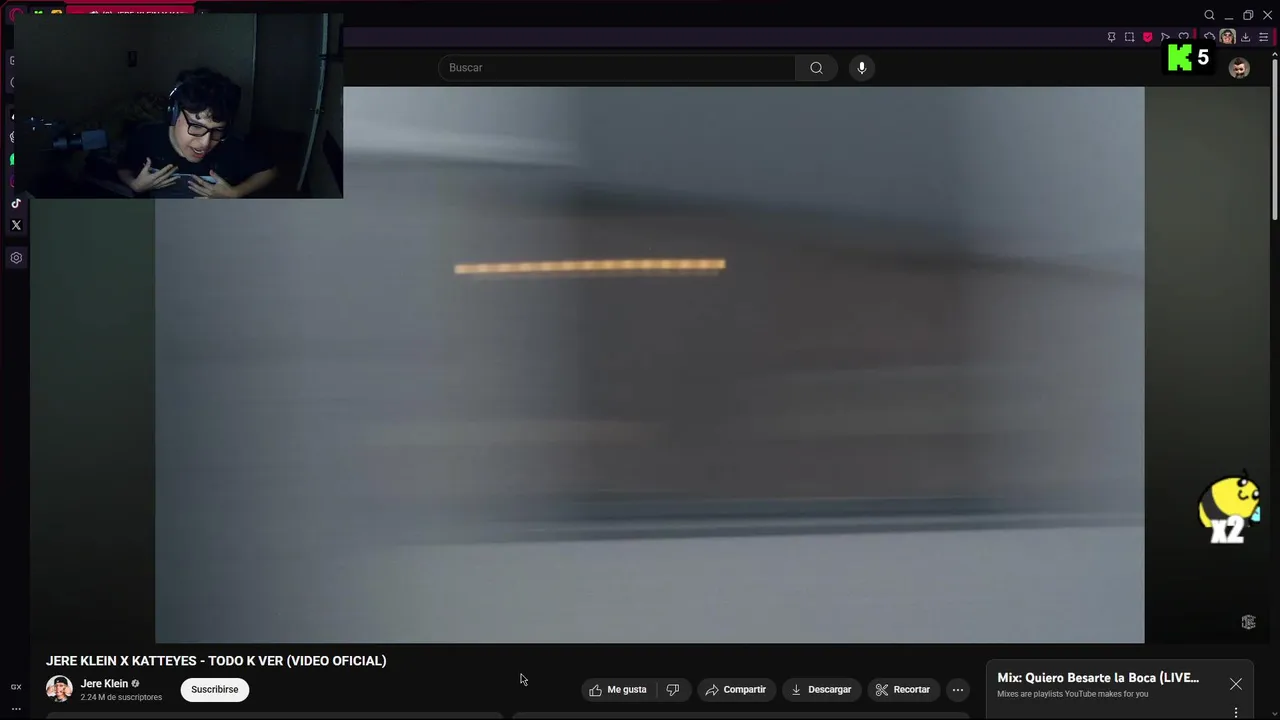The width and height of the screenshot is (1280, 720).
Task: Click the Descargar download button
Action: point(821,690)
